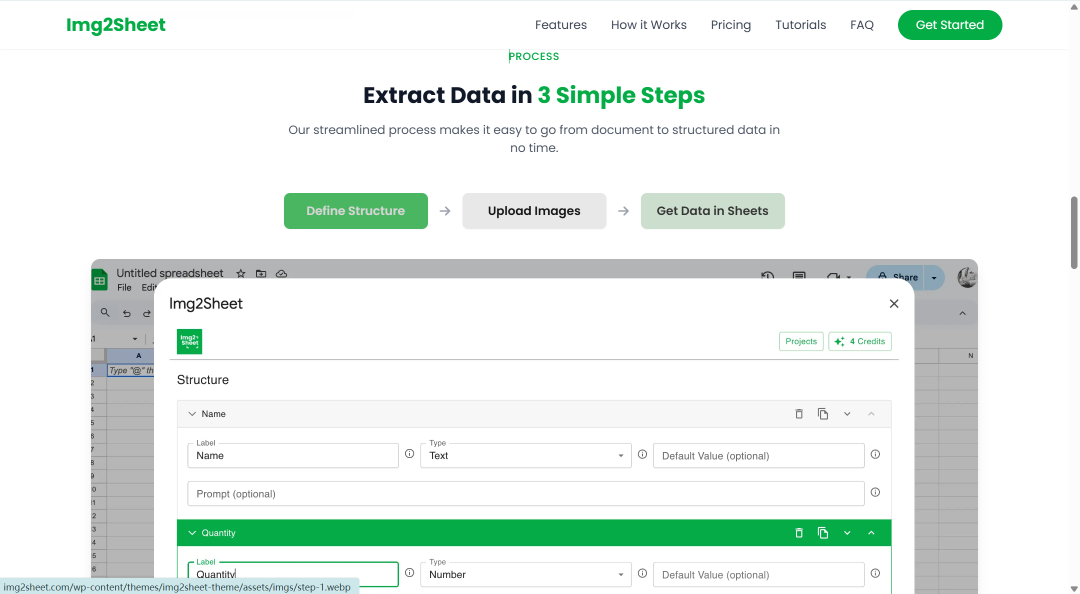This screenshot has height=594, width=1080.
Task: Click info icon next to Name label
Action: 410,453
